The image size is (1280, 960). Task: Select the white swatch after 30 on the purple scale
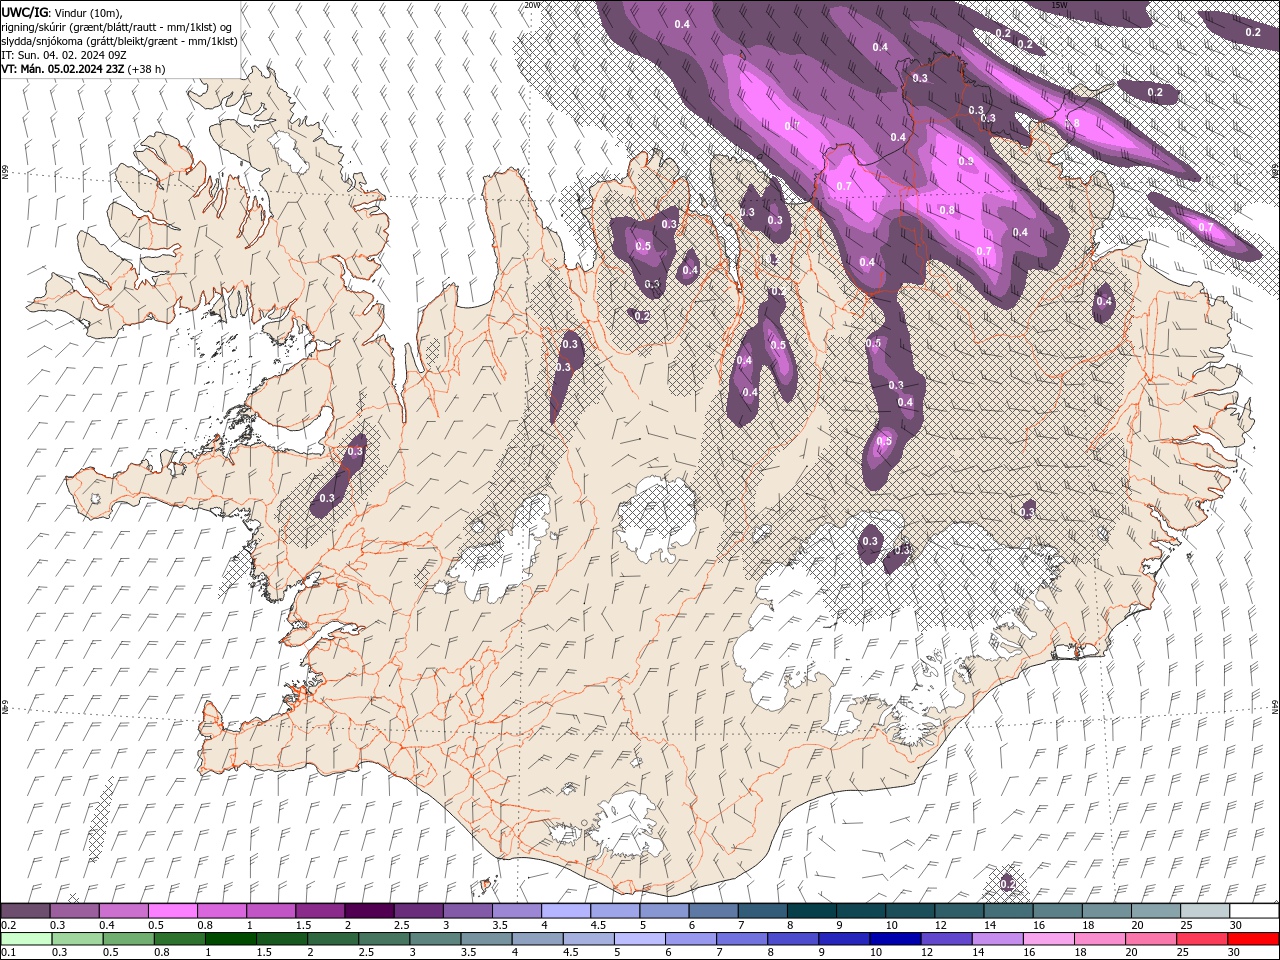pos(1254,911)
